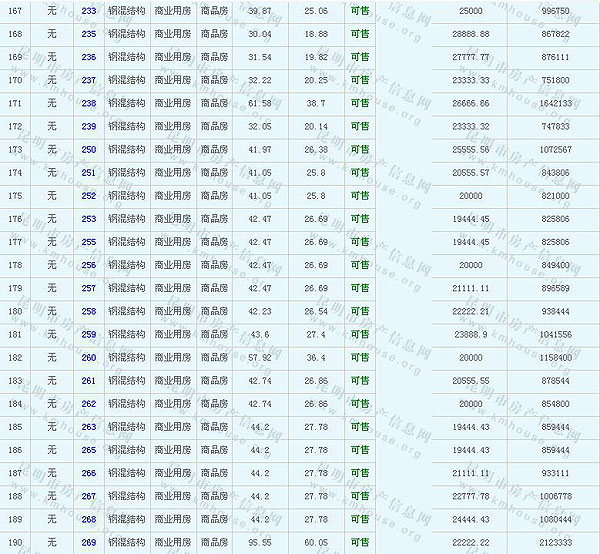The width and height of the screenshot is (600, 554).
Task: Open details for room 238
Action: click(89, 103)
